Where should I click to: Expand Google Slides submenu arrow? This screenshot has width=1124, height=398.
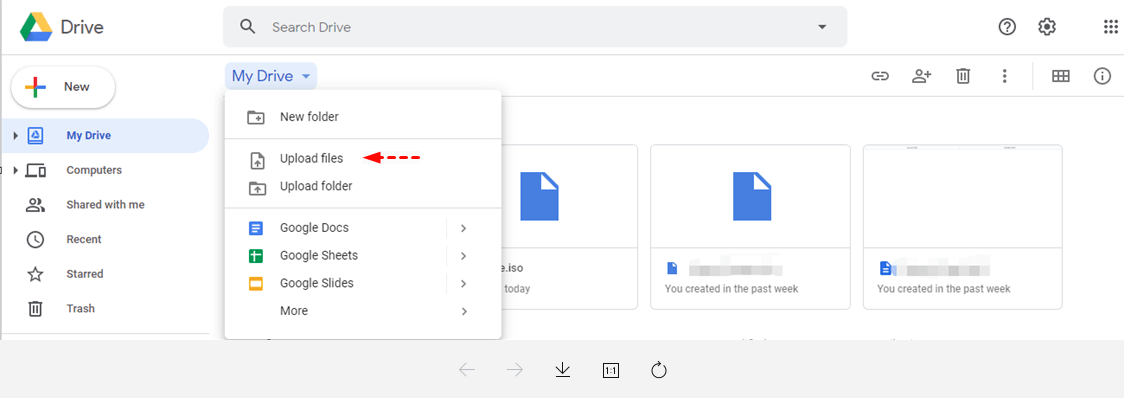(464, 283)
